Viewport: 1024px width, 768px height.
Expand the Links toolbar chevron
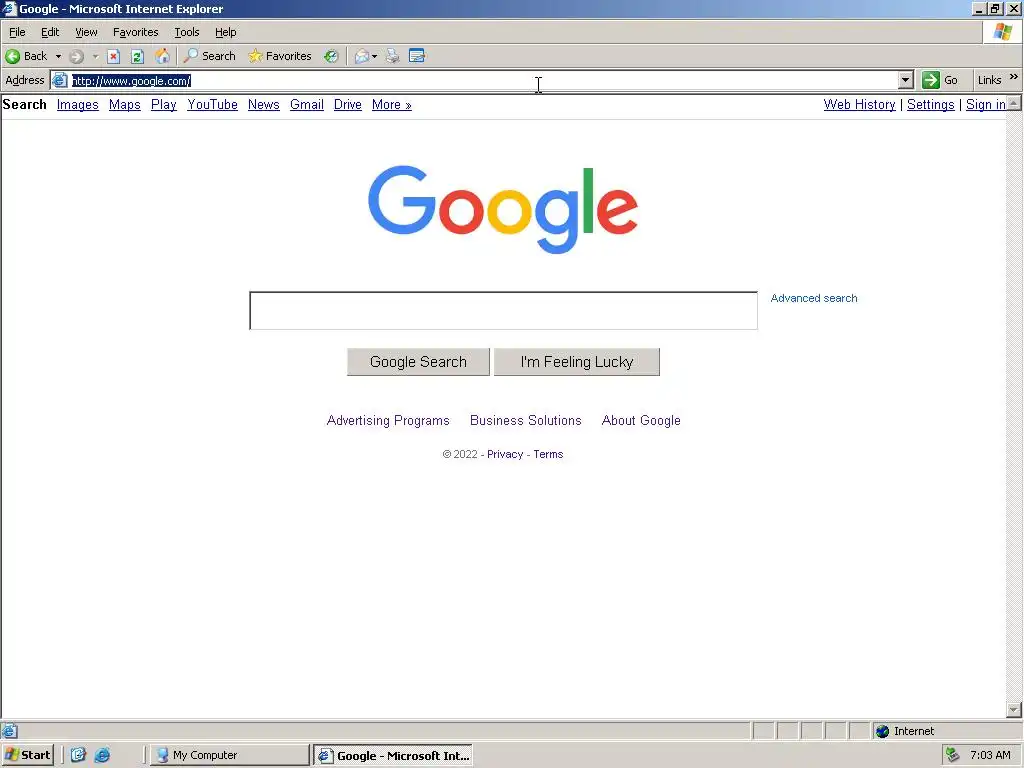tap(1014, 77)
